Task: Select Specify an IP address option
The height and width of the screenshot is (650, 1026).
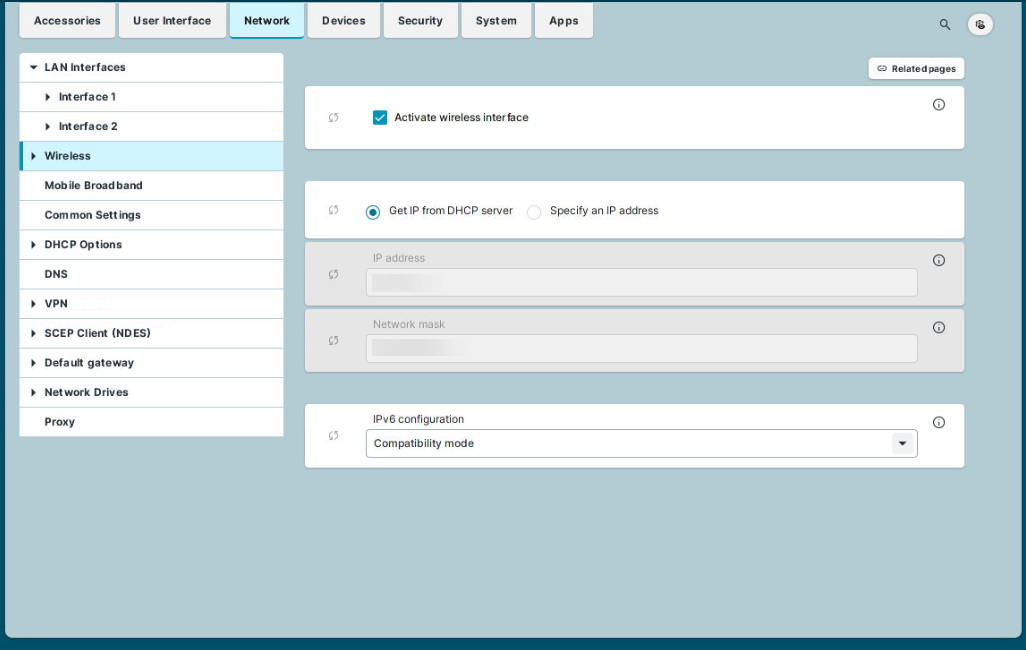Action: [534, 212]
